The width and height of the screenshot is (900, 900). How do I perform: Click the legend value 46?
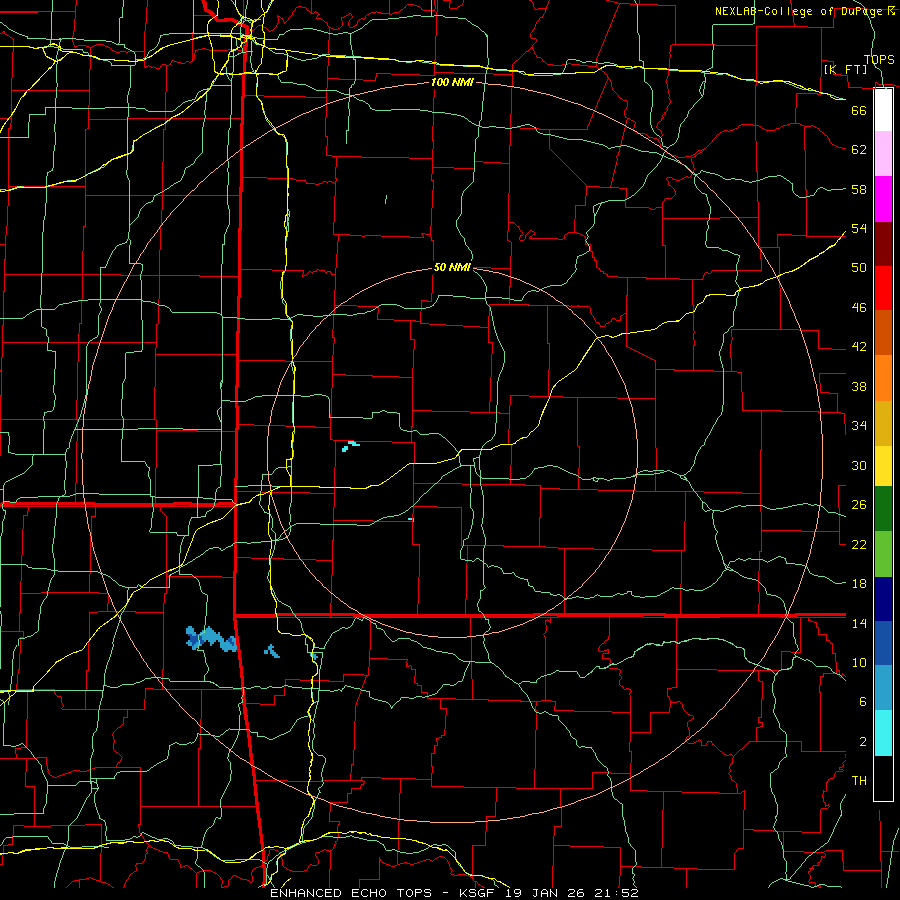coord(859,308)
